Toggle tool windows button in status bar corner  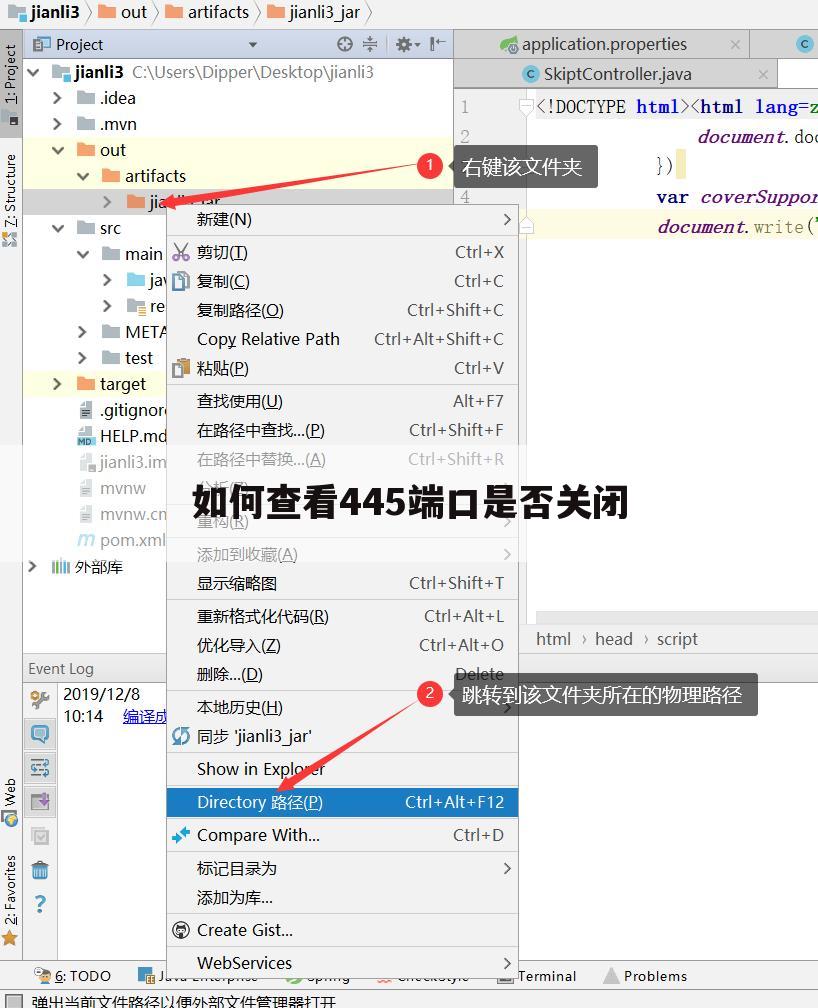[x=14, y=1001]
